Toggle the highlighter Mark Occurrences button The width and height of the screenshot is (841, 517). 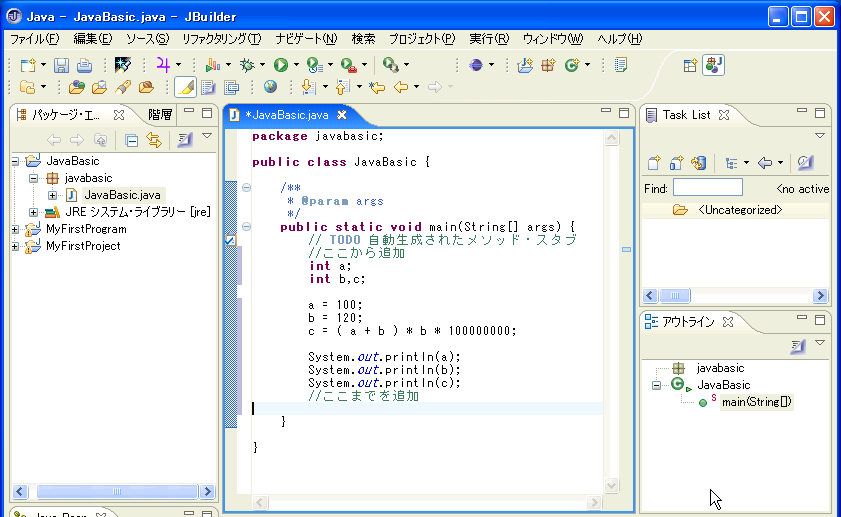(x=186, y=88)
